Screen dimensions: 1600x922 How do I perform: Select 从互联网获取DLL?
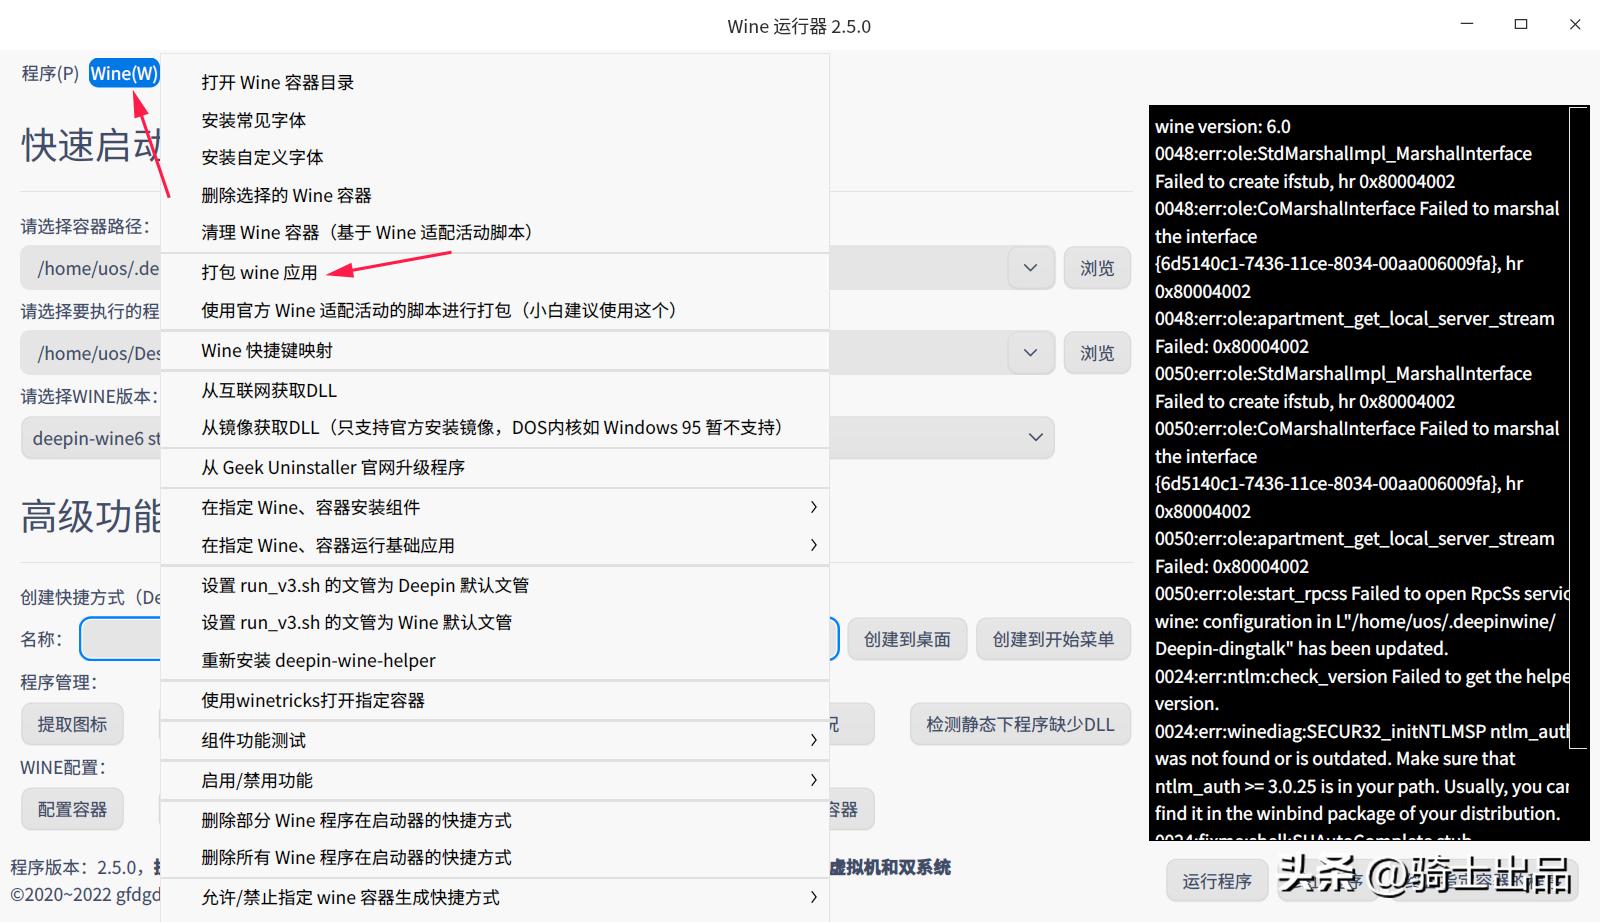(268, 390)
